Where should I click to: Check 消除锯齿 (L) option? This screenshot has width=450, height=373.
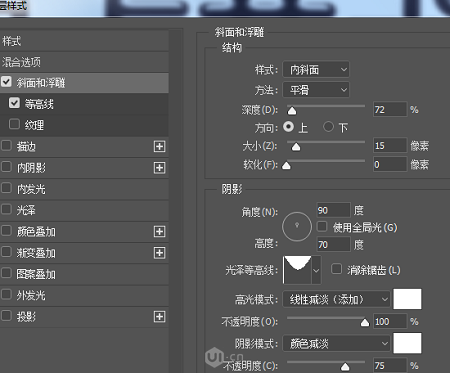[x=336, y=269]
